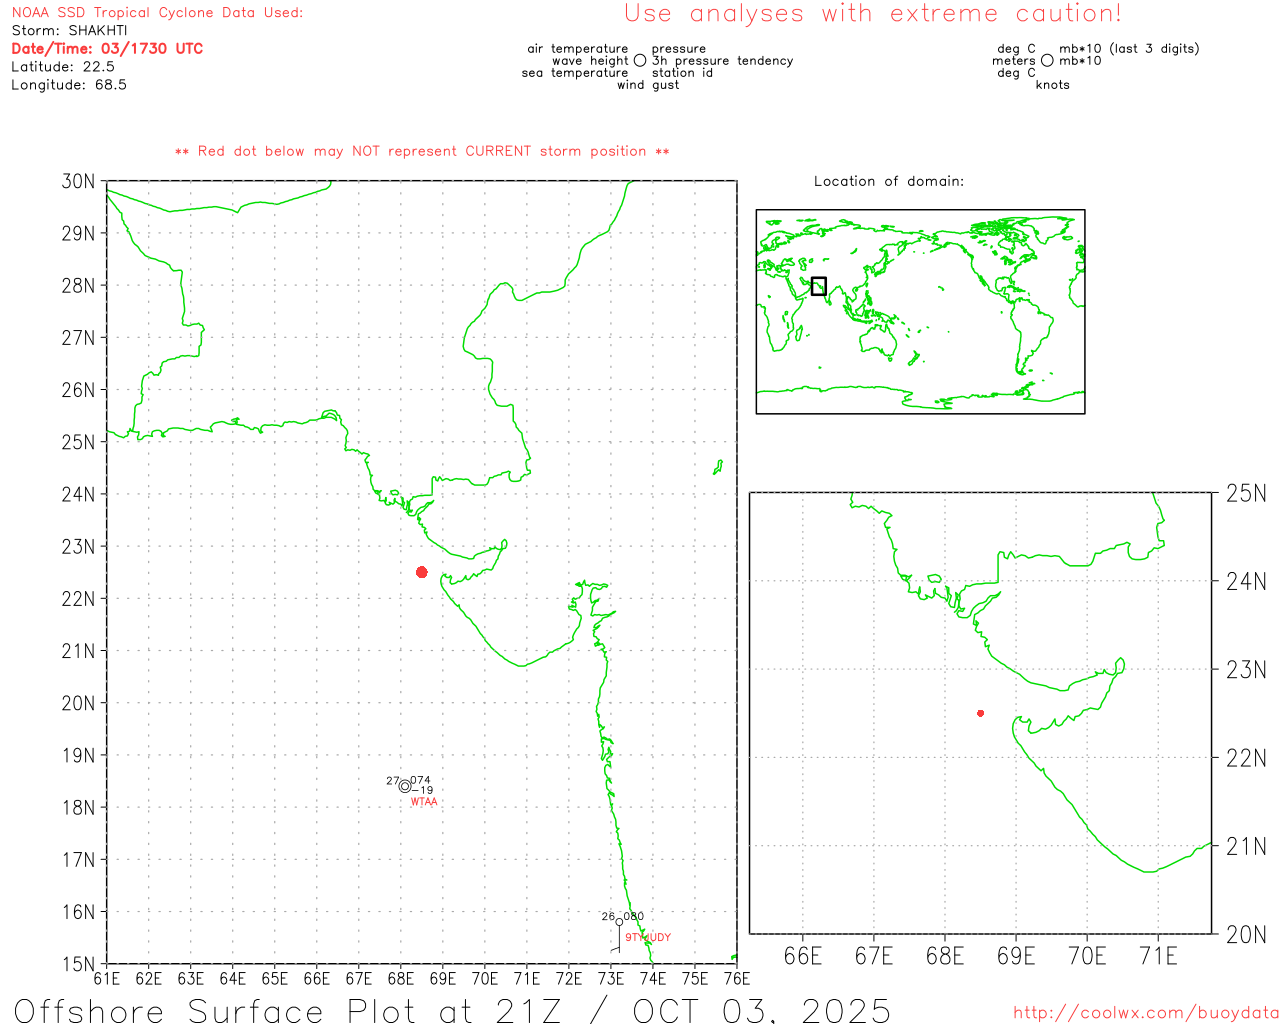The width and height of the screenshot is (1280, 1024).
Task: Click the 15N latitude axis label
Action: click(79, 964)
